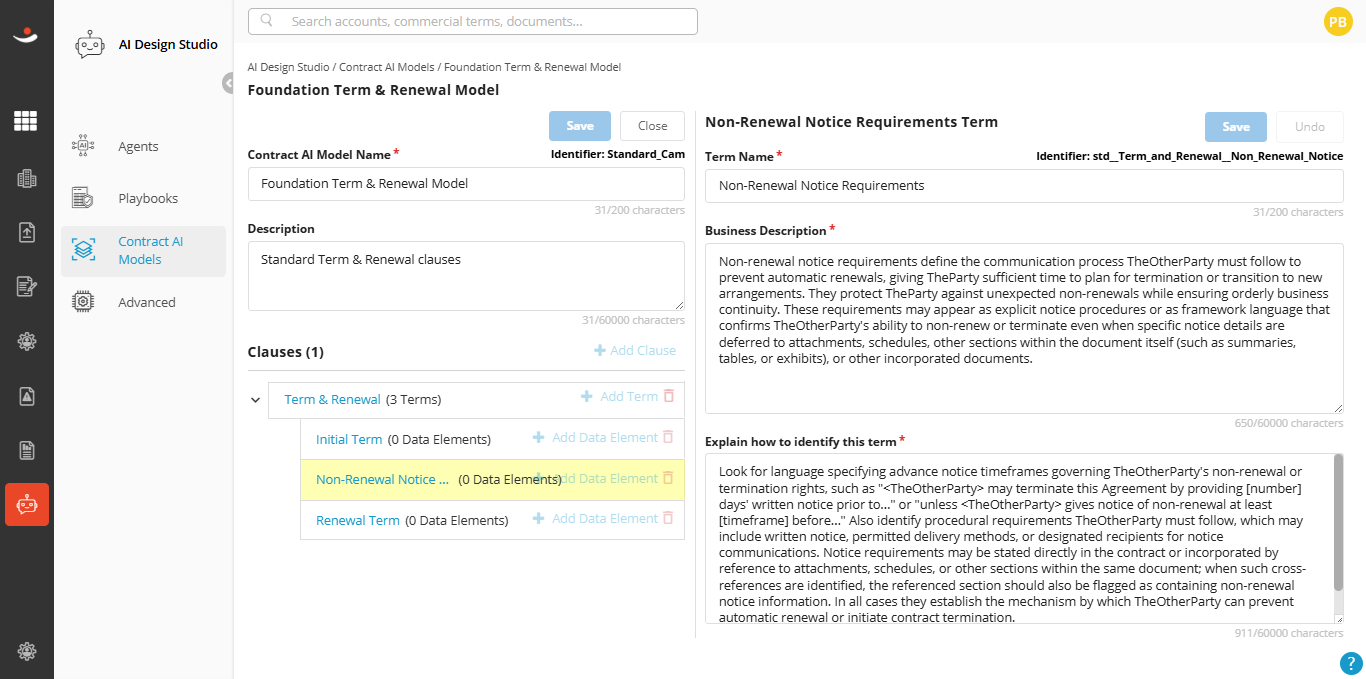Save the Non-Renewal Notice Requirements term
1366x679 pixels.
1236,127
